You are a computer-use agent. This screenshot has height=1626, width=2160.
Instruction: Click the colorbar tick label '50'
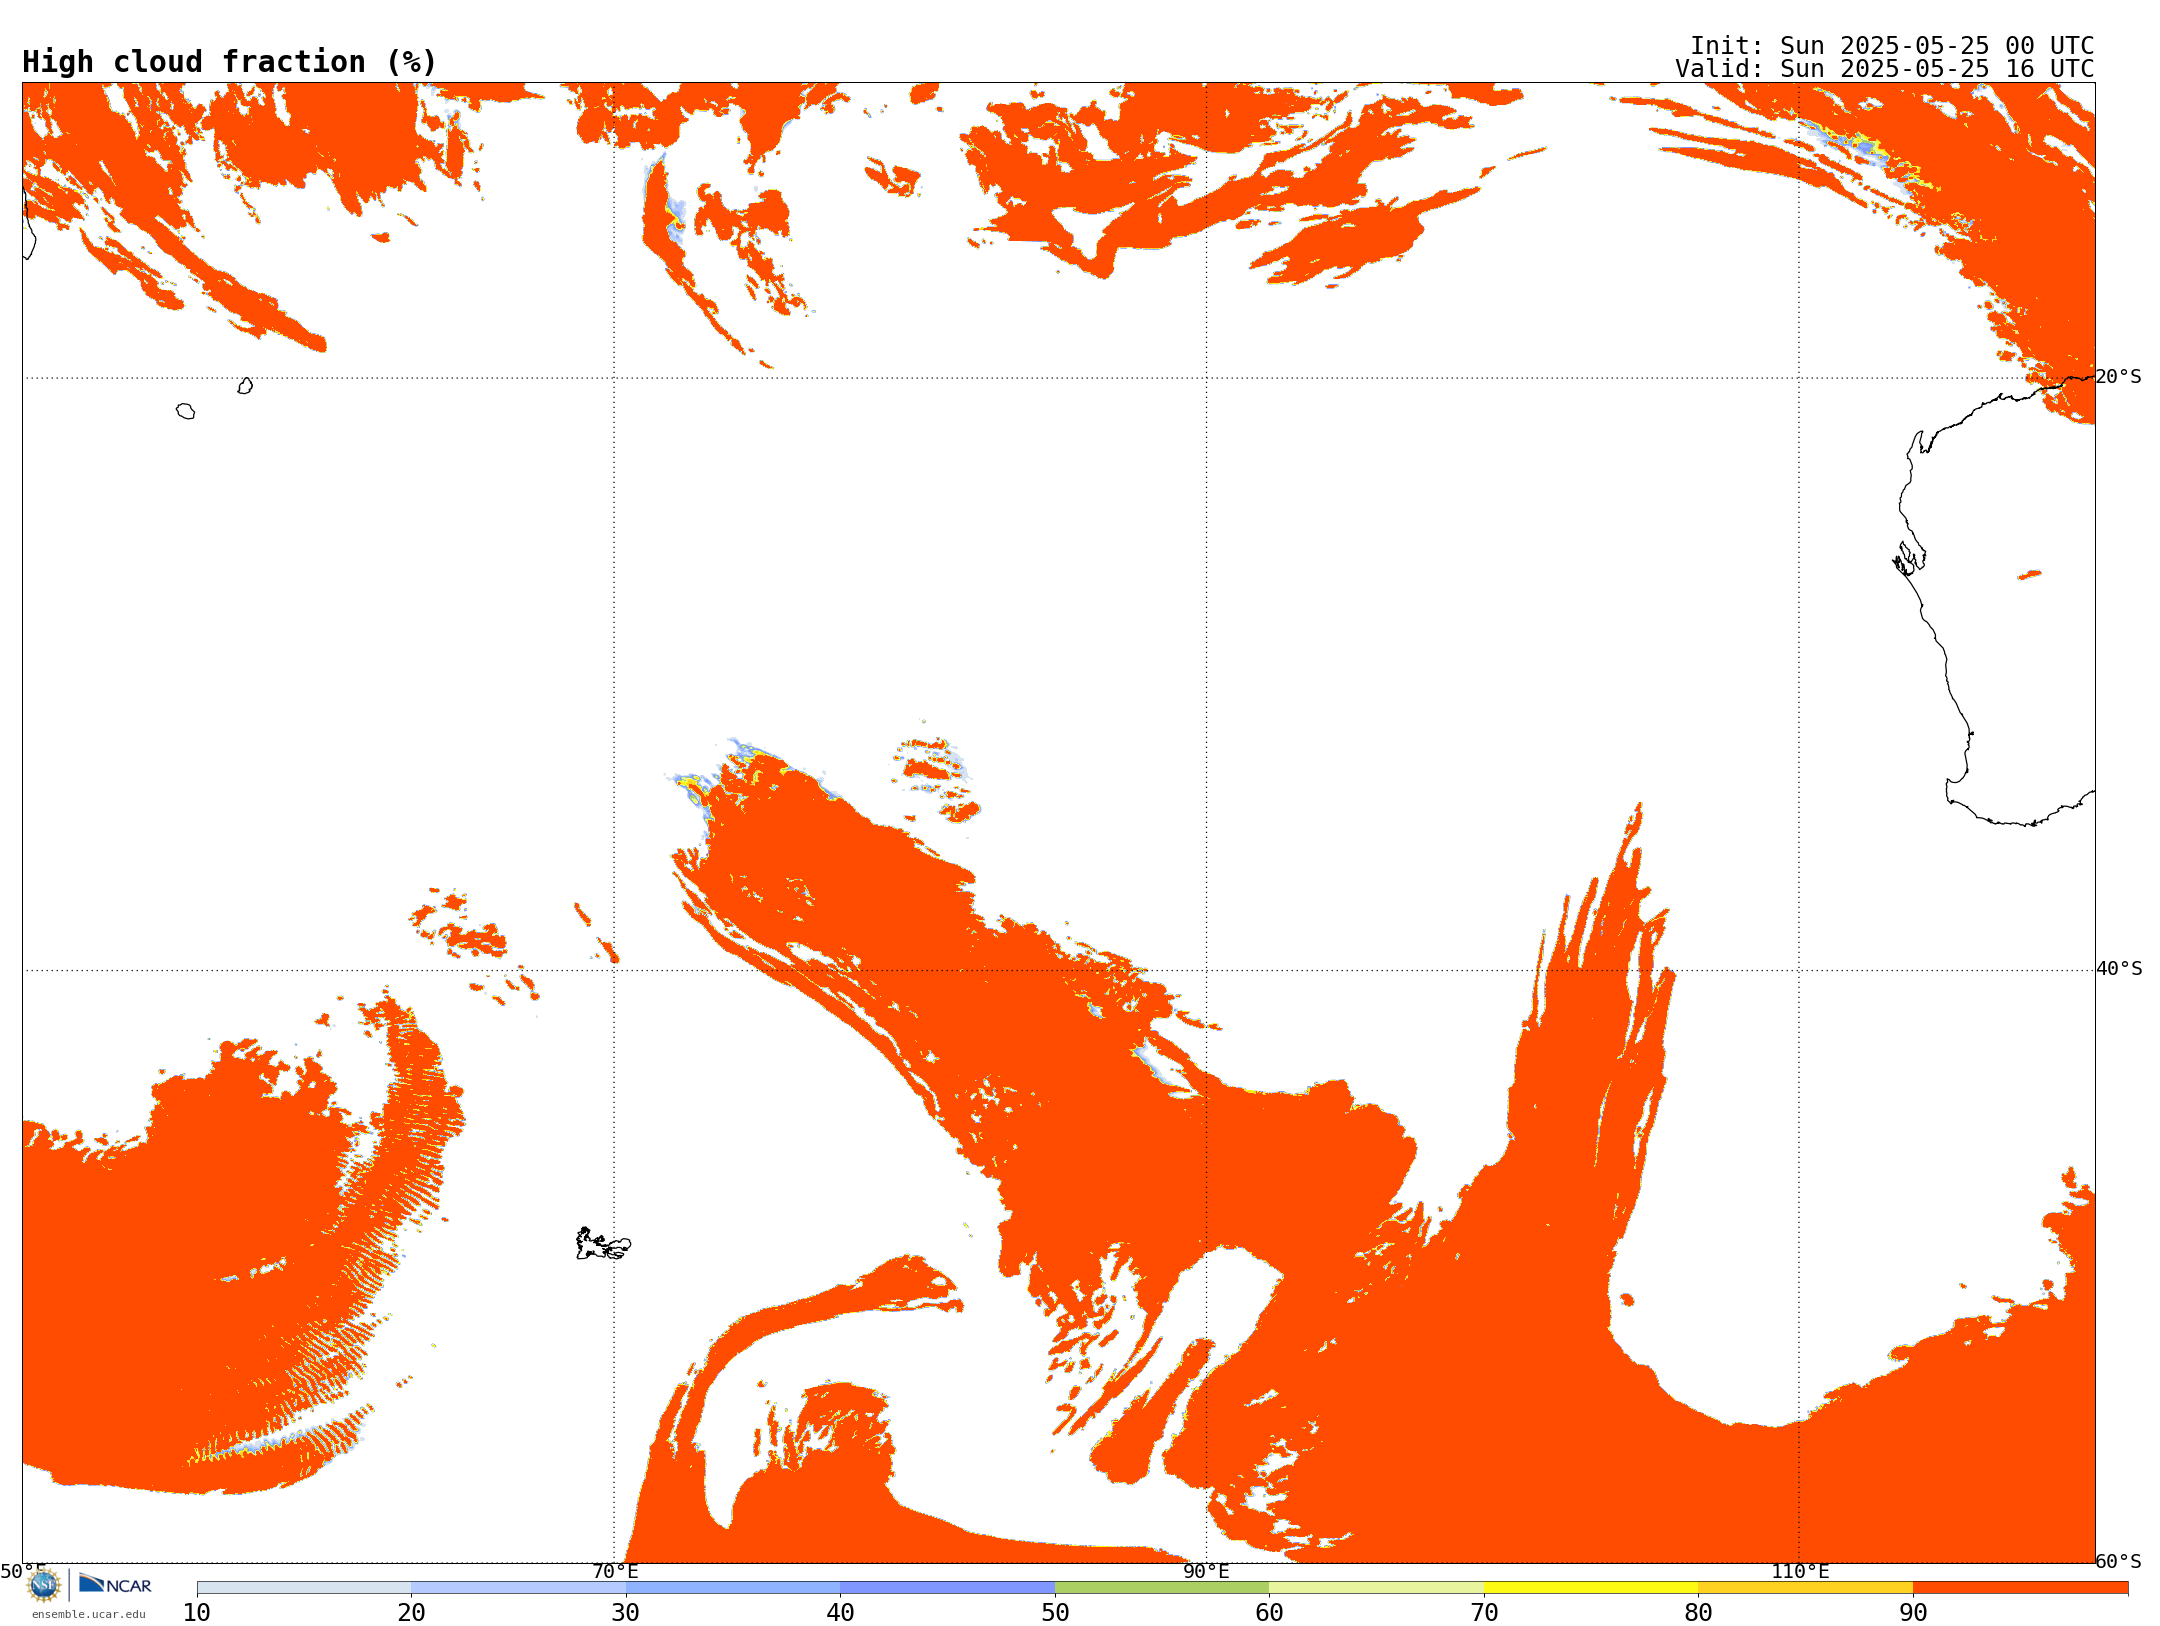(x=1055, y=1613)
